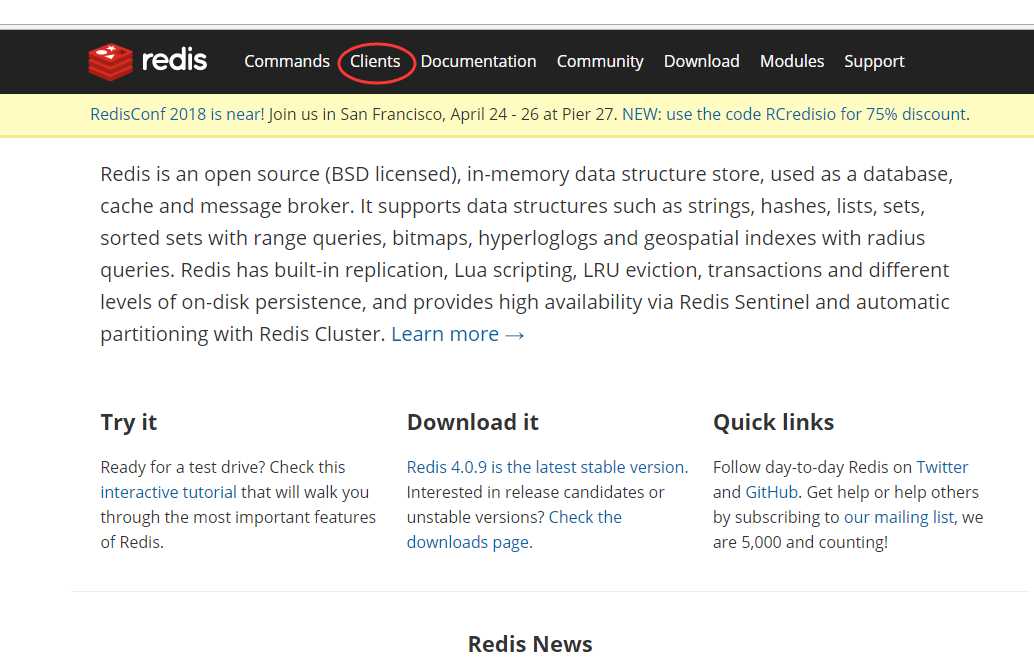
Task: Click the 'are 5,000 and counting!' text
Action: 801,542
